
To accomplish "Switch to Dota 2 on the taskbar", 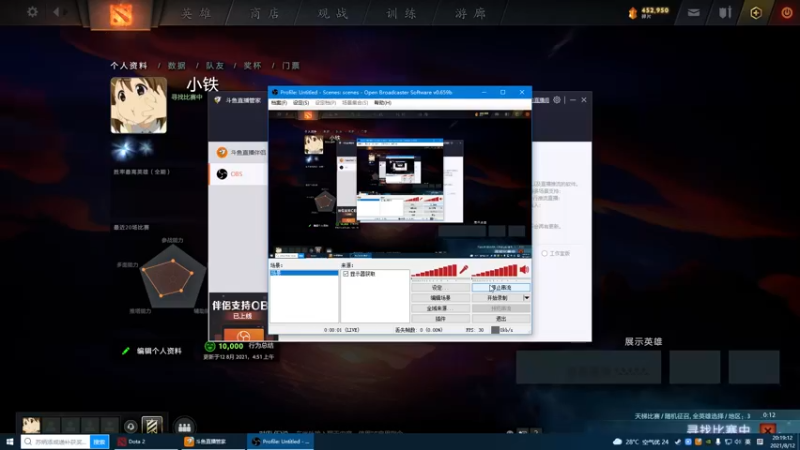I will tap(146, 442).
